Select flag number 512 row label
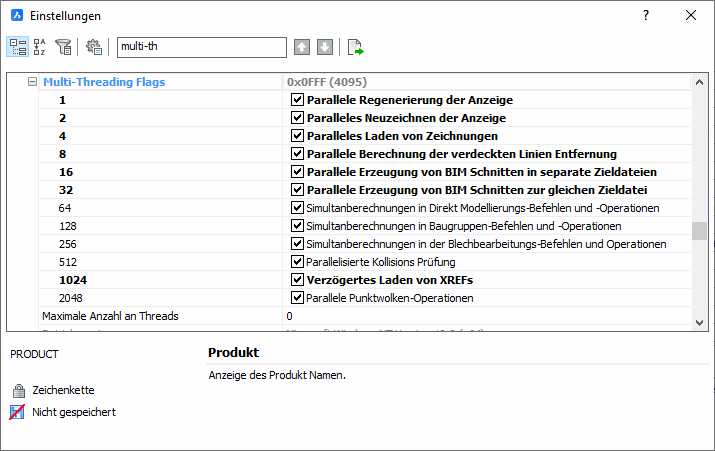 [68, 262]
